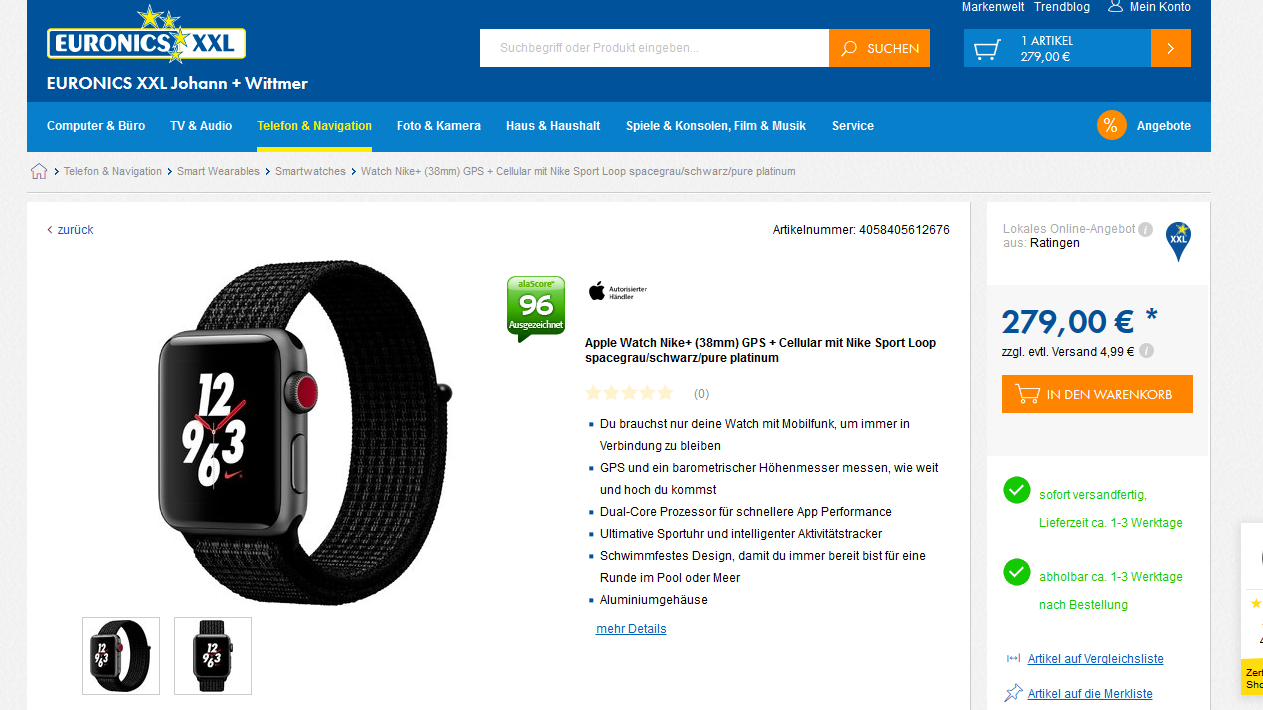Click the info icon beside Lokales Online-Angebot
The height and width of the screenshot is (710, 1263).
coord(1146,229)
